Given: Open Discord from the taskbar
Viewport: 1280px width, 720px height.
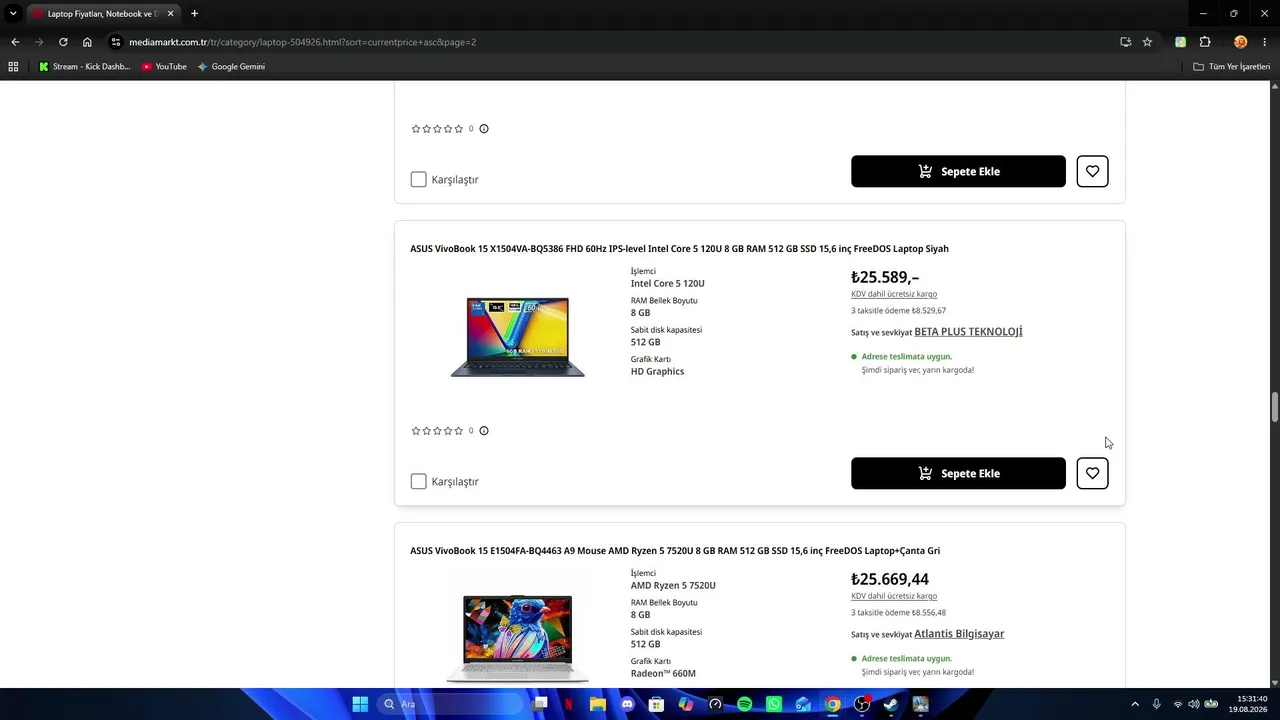Looking at the screenshot, I should click(x=627, y=704).
